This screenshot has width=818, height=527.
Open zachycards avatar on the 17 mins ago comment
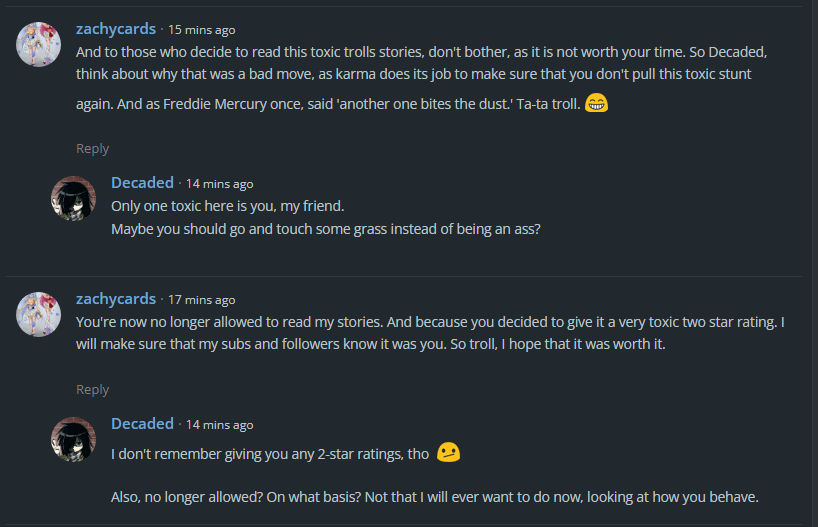(x=41, y=314)
